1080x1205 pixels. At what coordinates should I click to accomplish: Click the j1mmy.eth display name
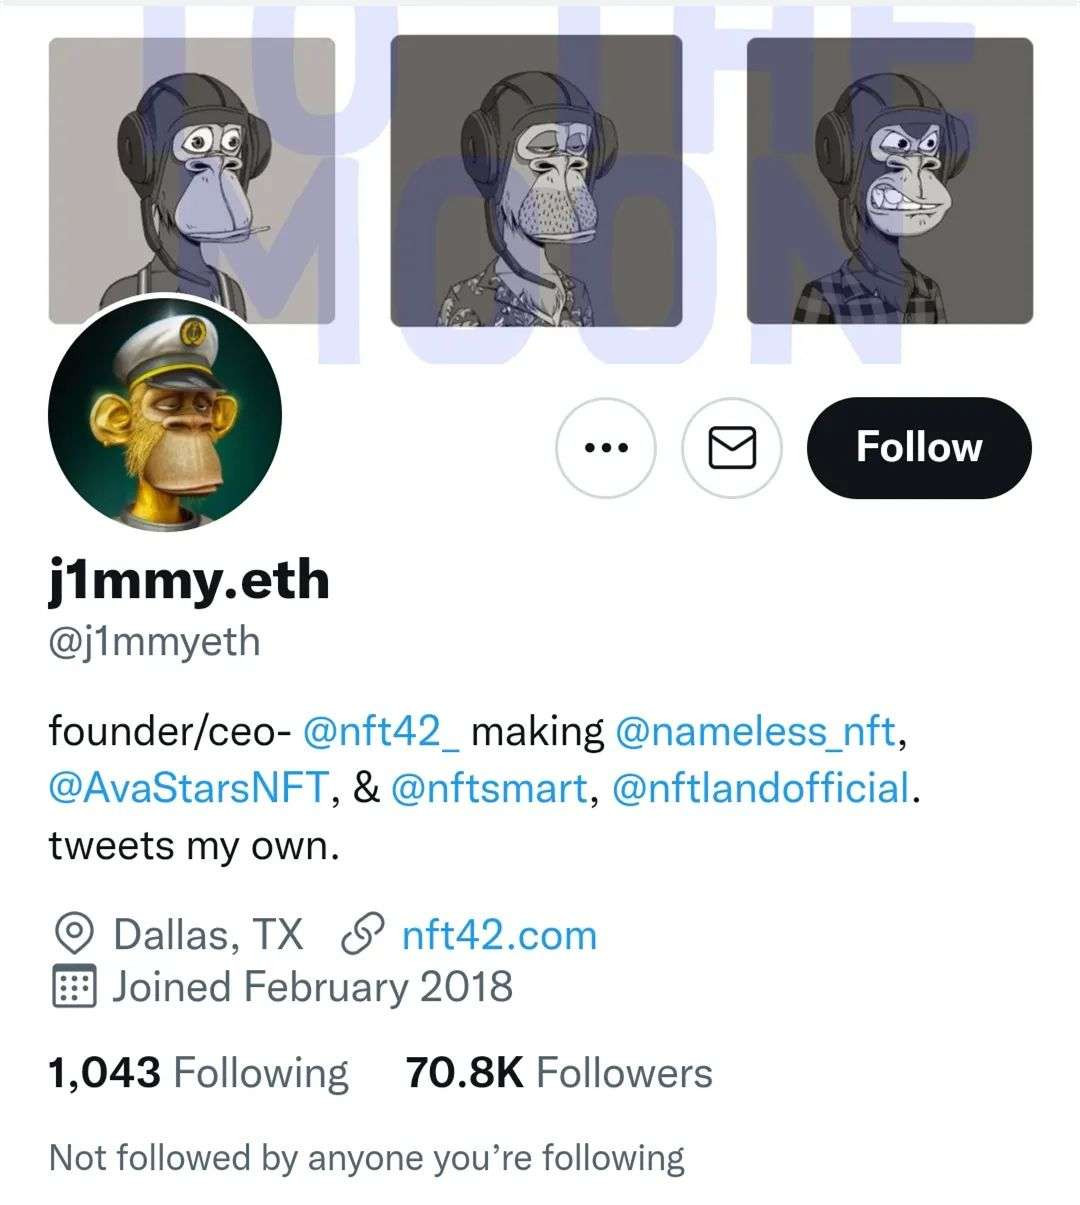click(189, 580)
